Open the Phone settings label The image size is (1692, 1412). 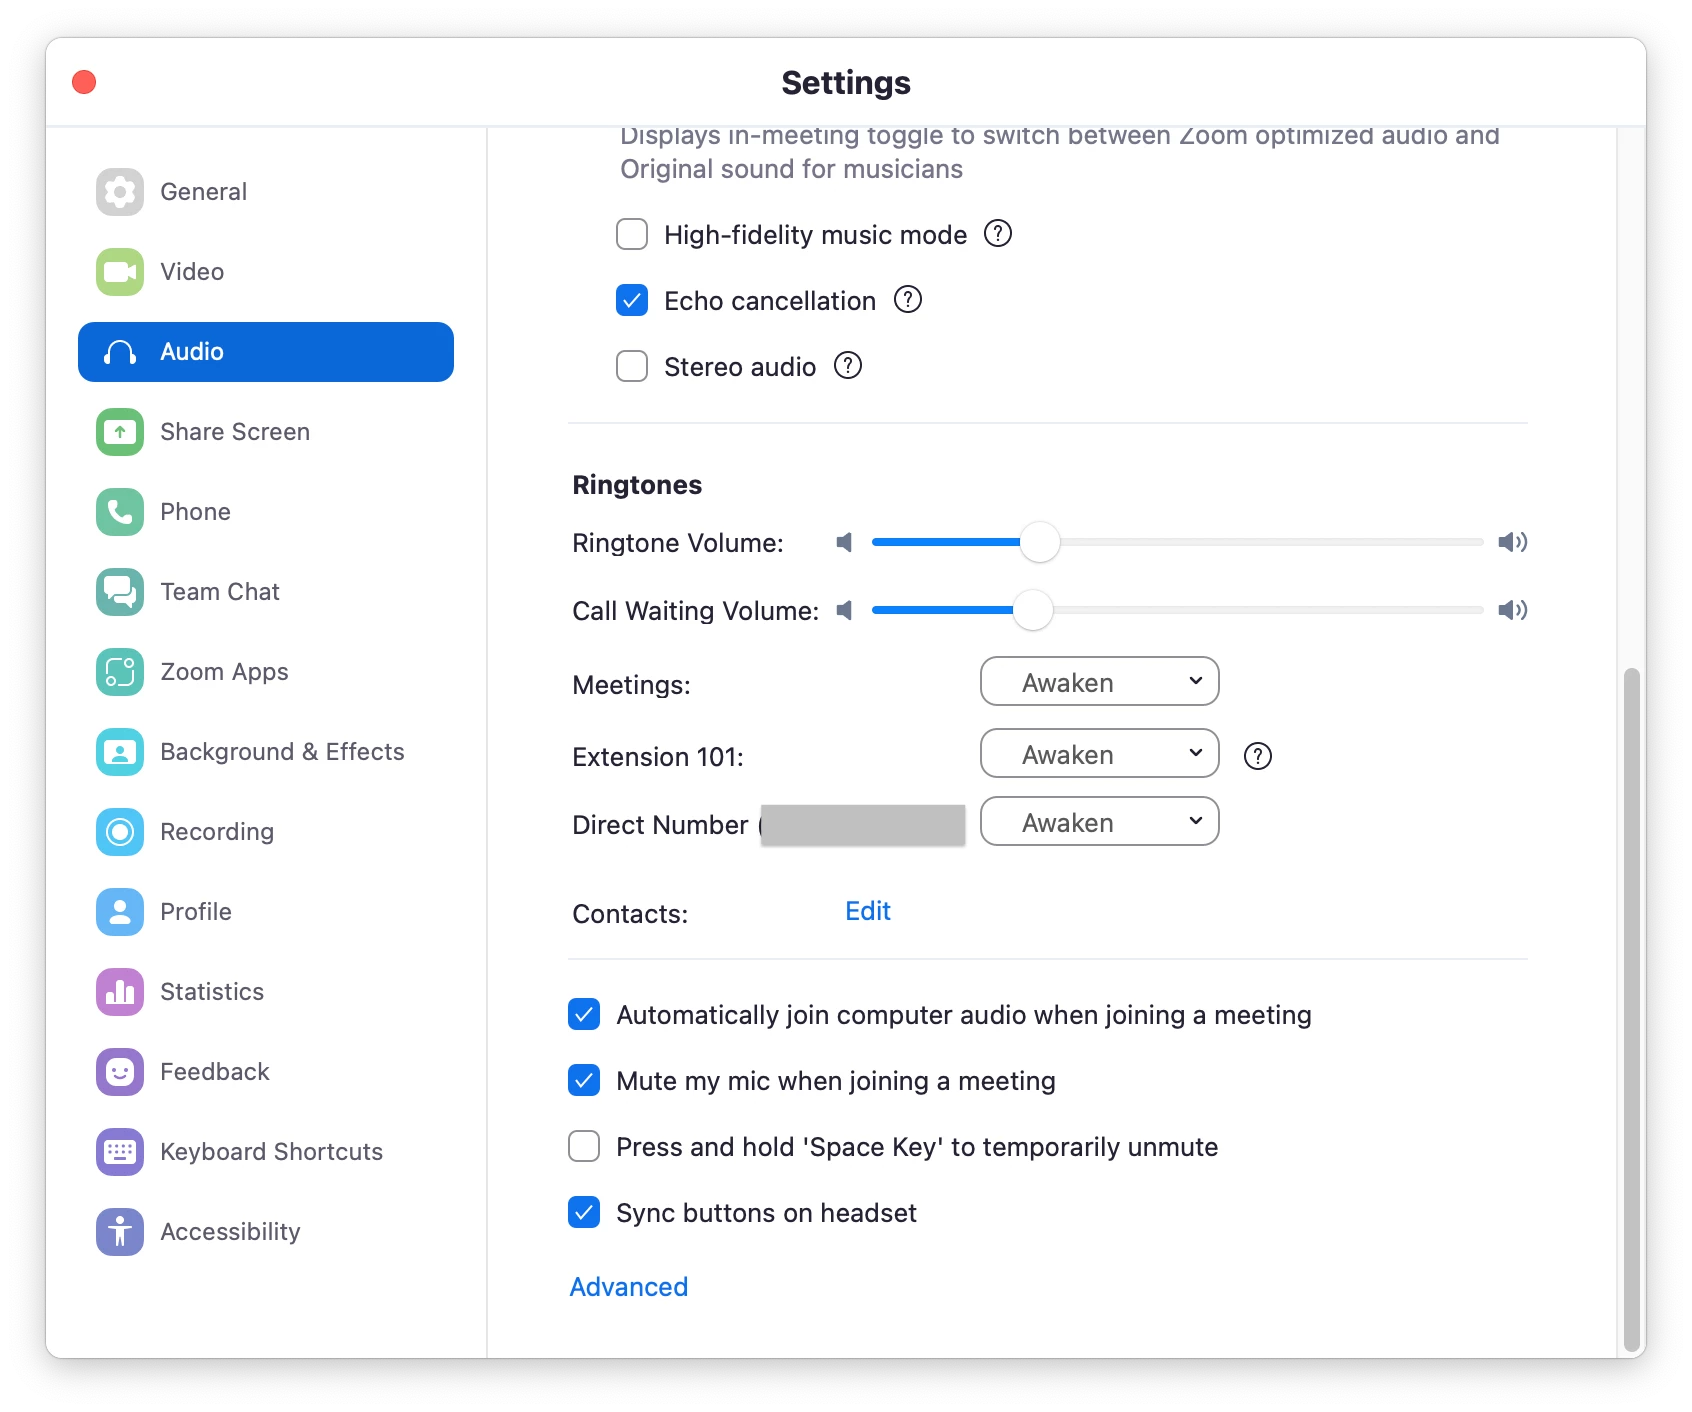click(195, 512)
